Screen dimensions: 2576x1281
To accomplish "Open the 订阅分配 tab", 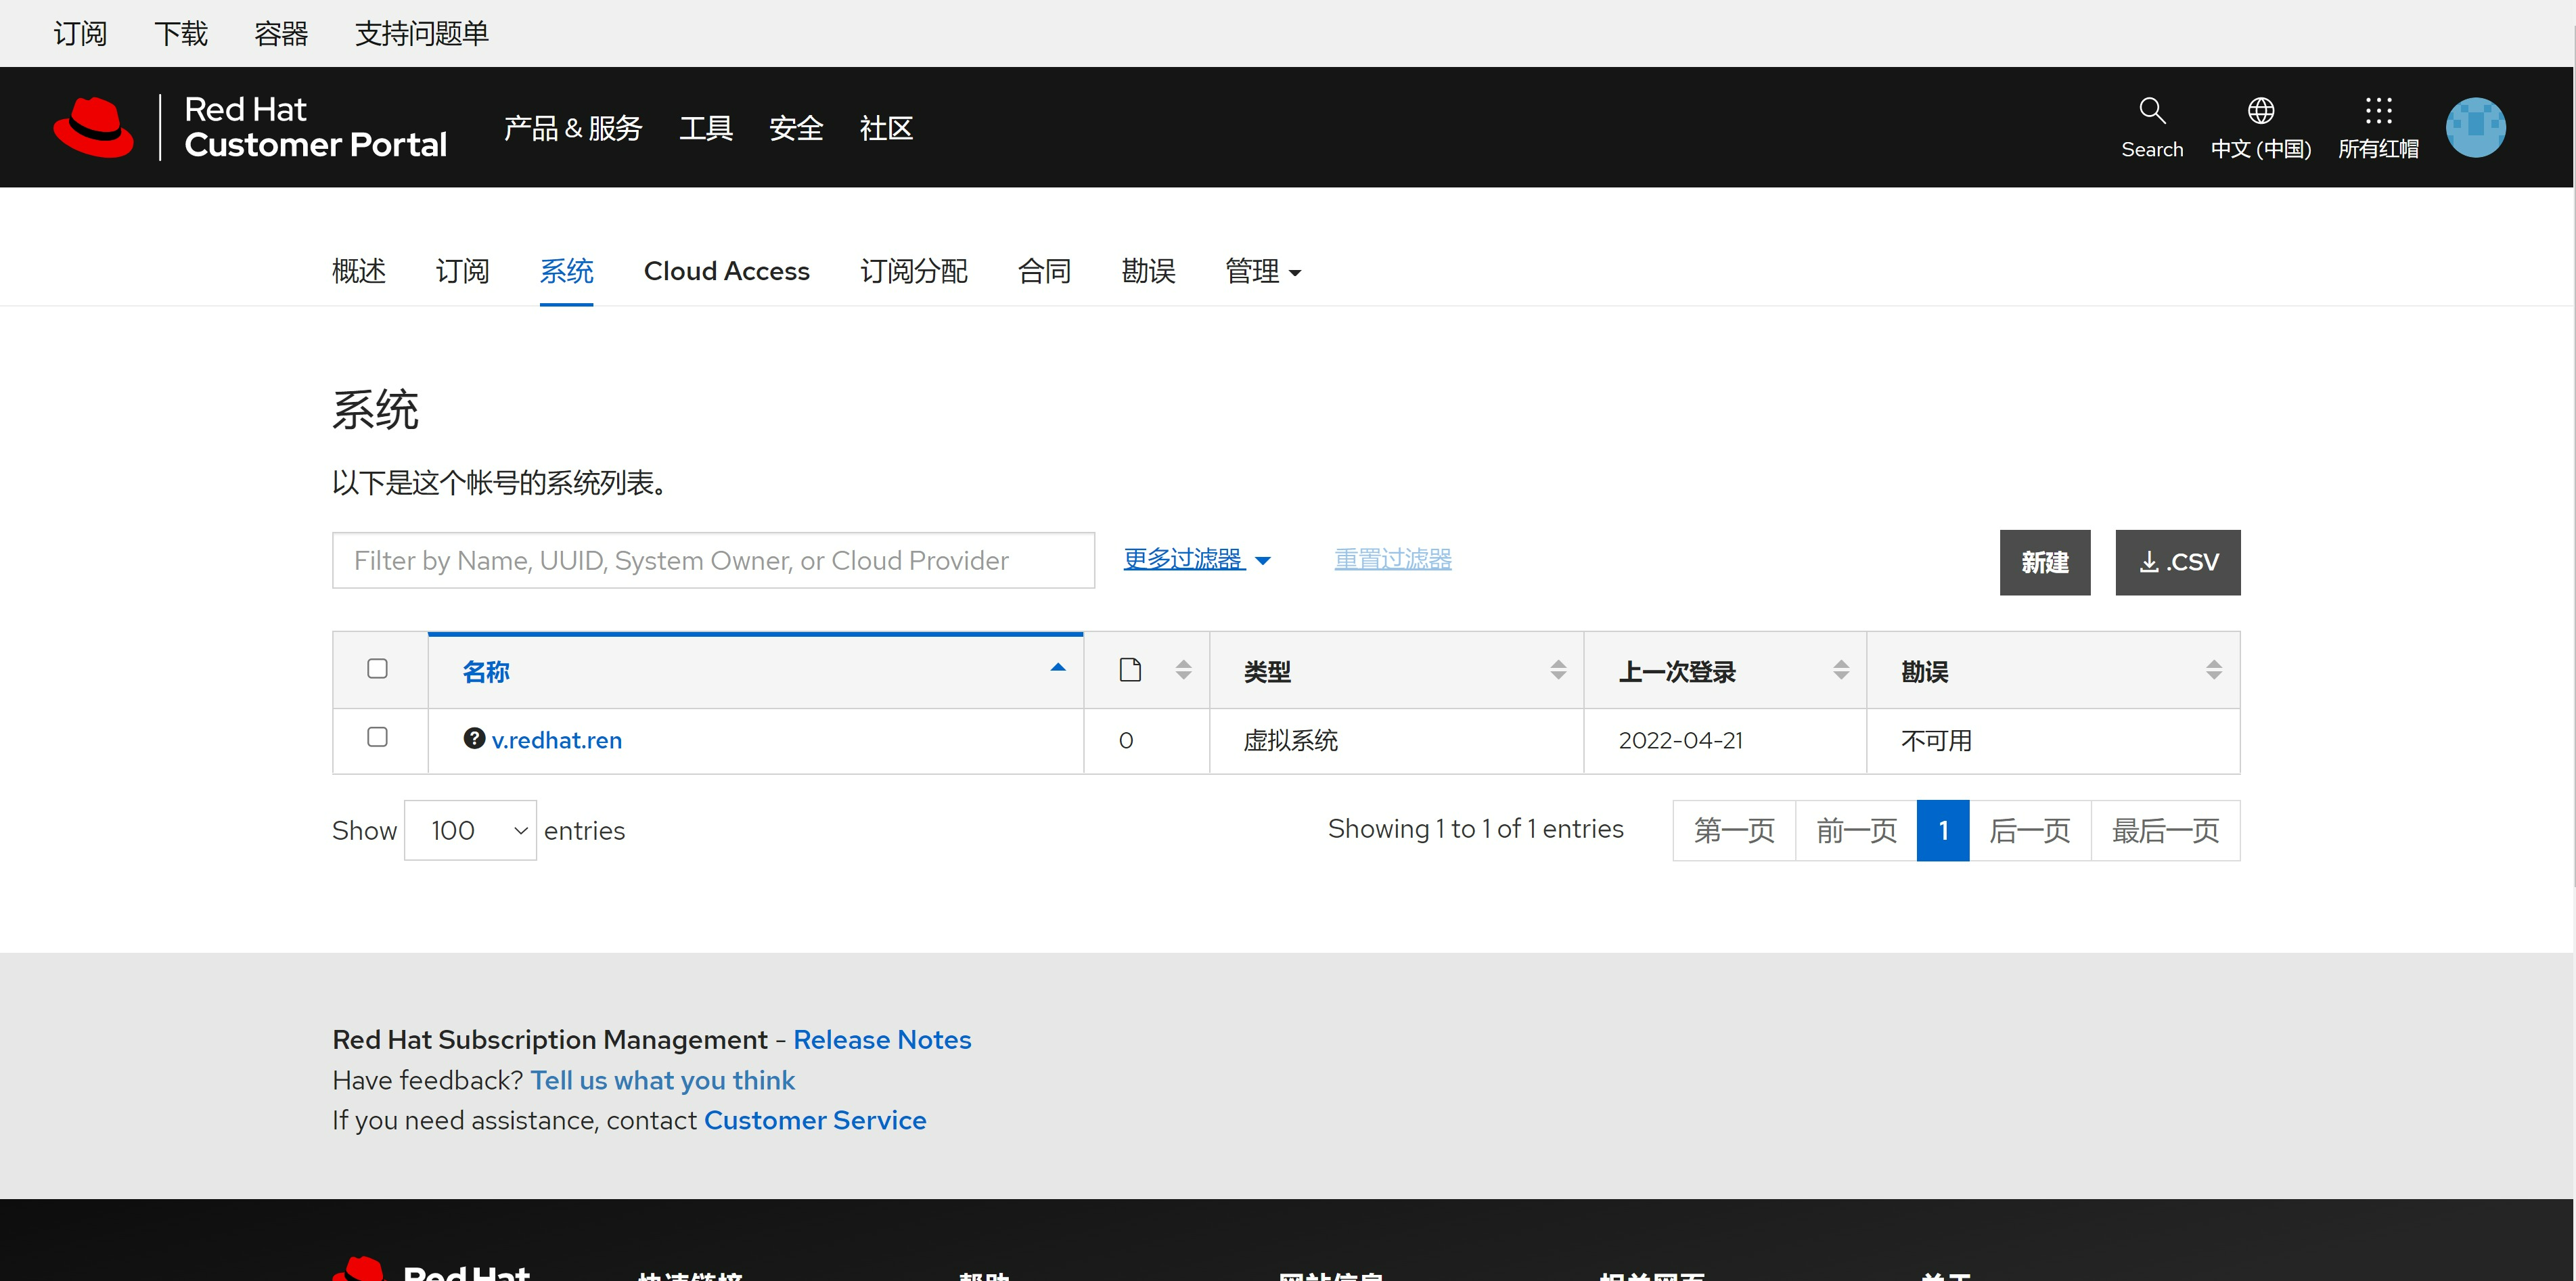I will coord(913,271).
